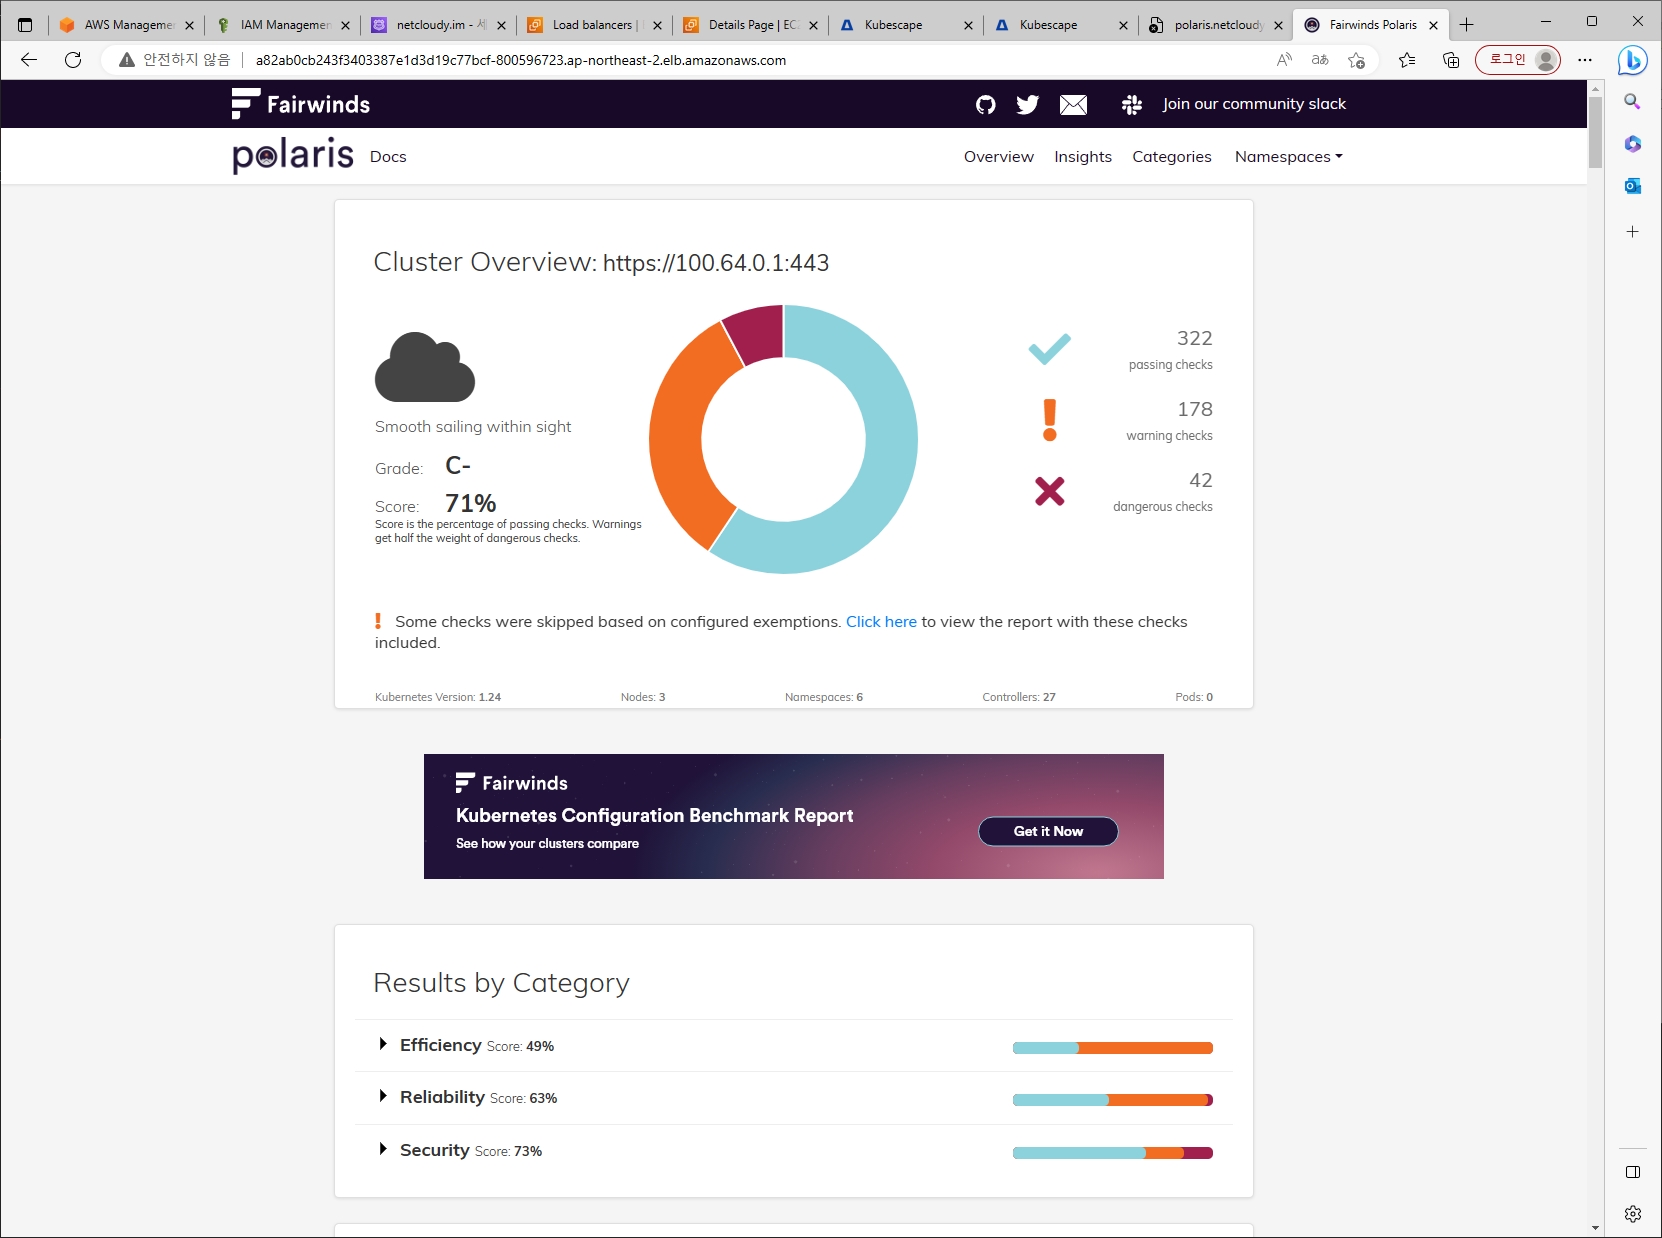Go to Categories section
The width and height of the screenshot is (1662, 1238).
click(x=1171, y=157)
